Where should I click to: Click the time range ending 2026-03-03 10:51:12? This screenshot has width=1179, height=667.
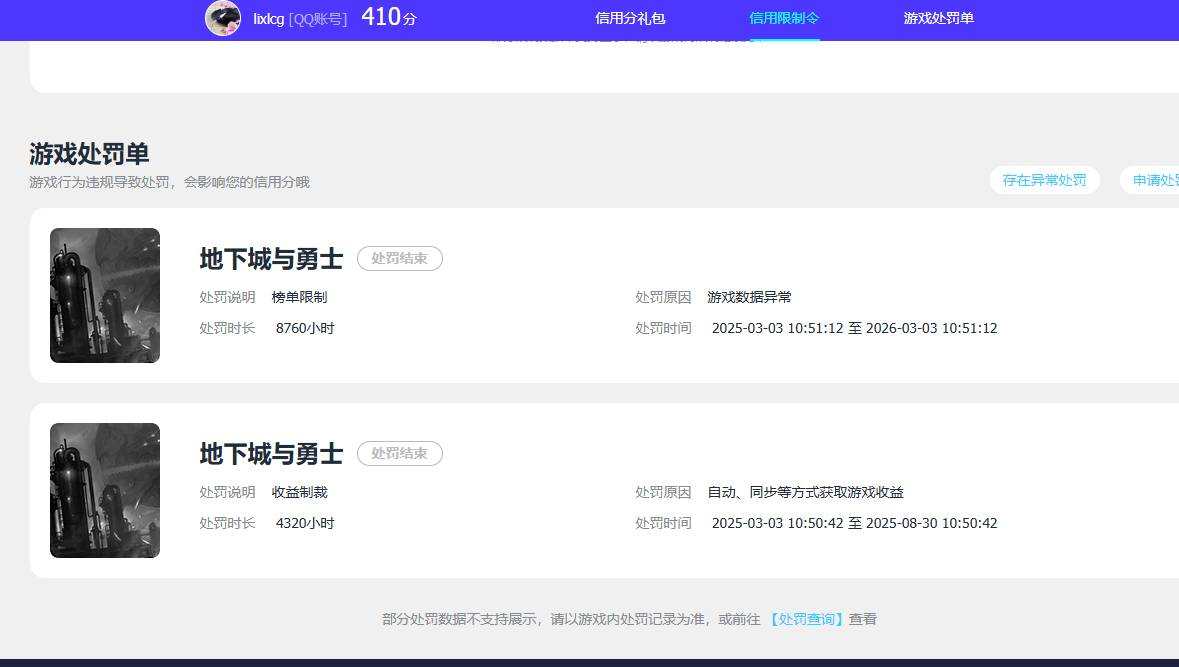[x=854, y=328]
